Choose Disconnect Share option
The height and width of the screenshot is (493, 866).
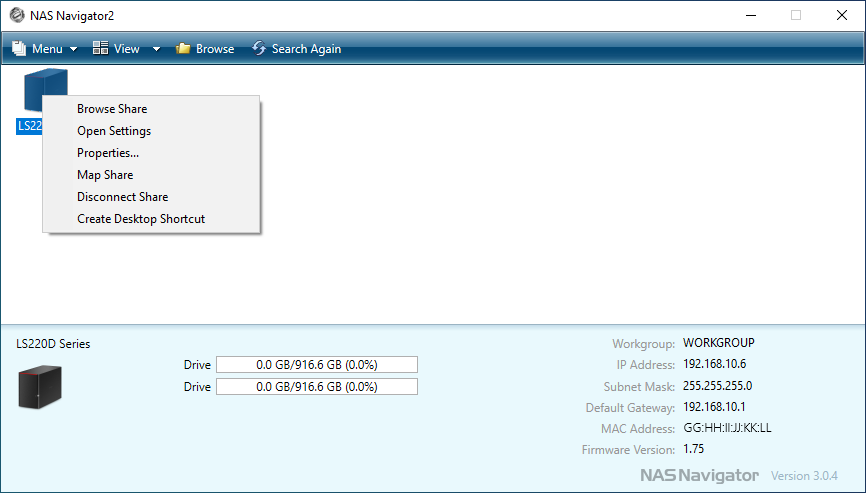122,197
